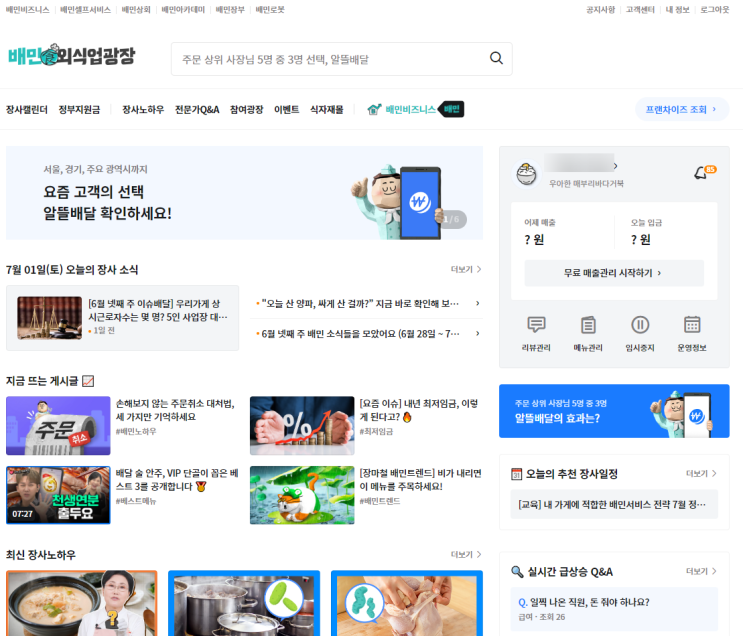Open 더보기 for 최신 장사노하우
This screenshot has width=743, height=636.
pos(466,554)
